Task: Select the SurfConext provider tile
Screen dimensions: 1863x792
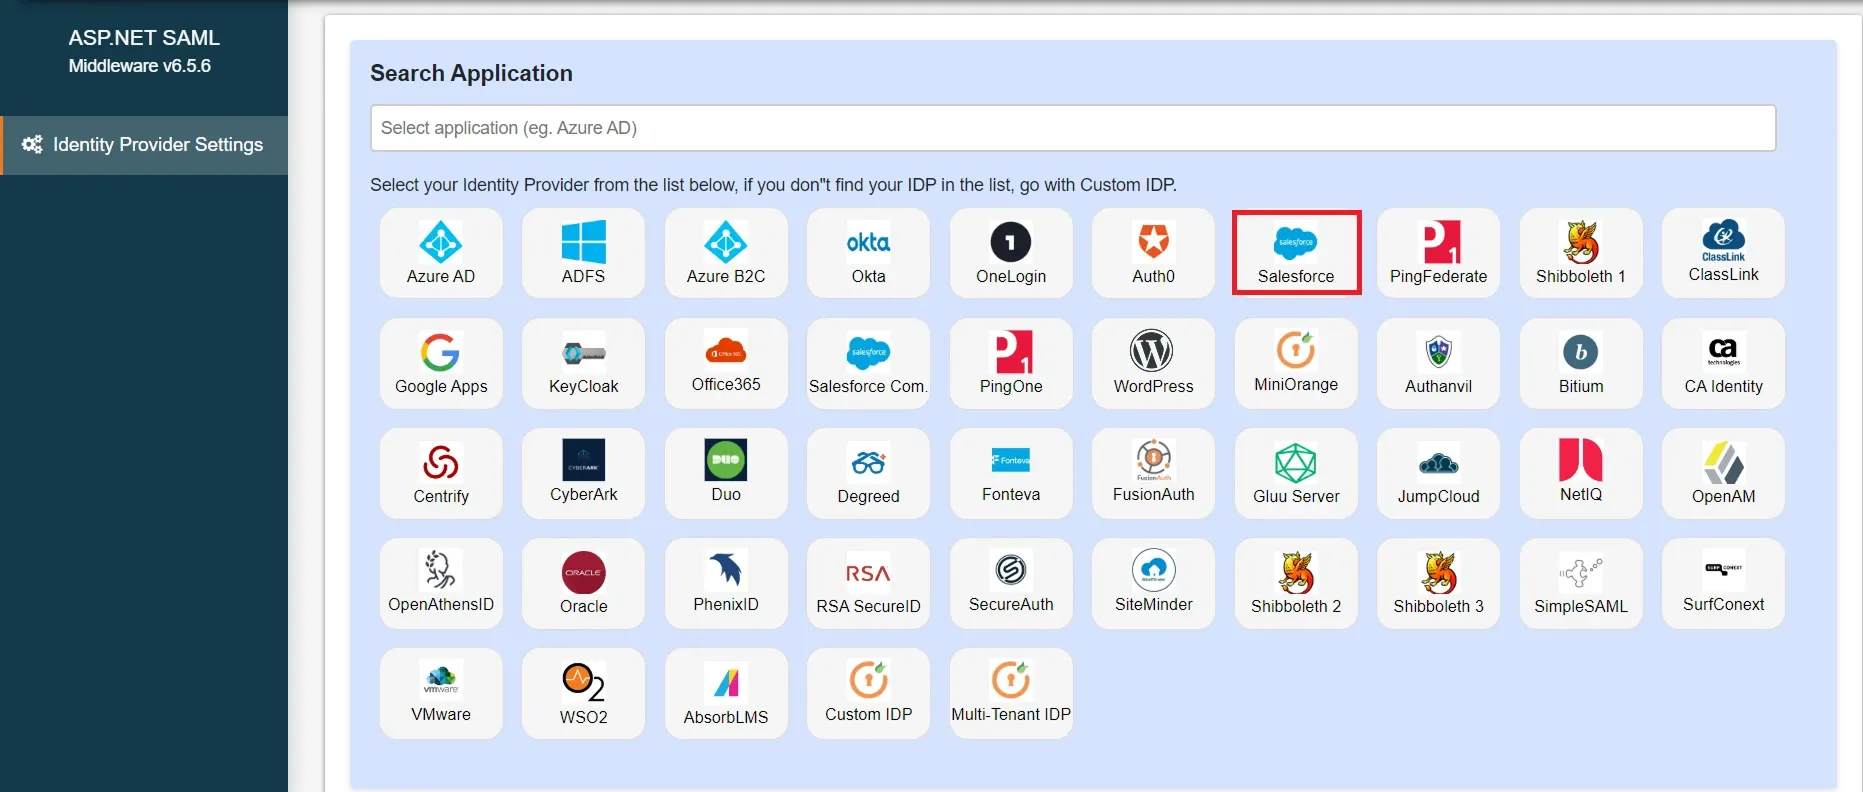Action: (1723, 583)
